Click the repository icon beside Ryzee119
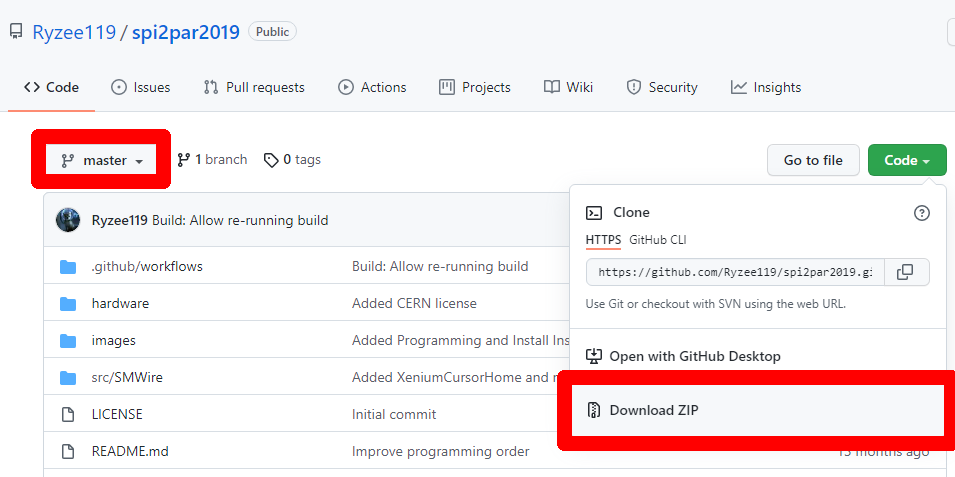The width and height of the screenshot is (955, 477). pos(16,32)
